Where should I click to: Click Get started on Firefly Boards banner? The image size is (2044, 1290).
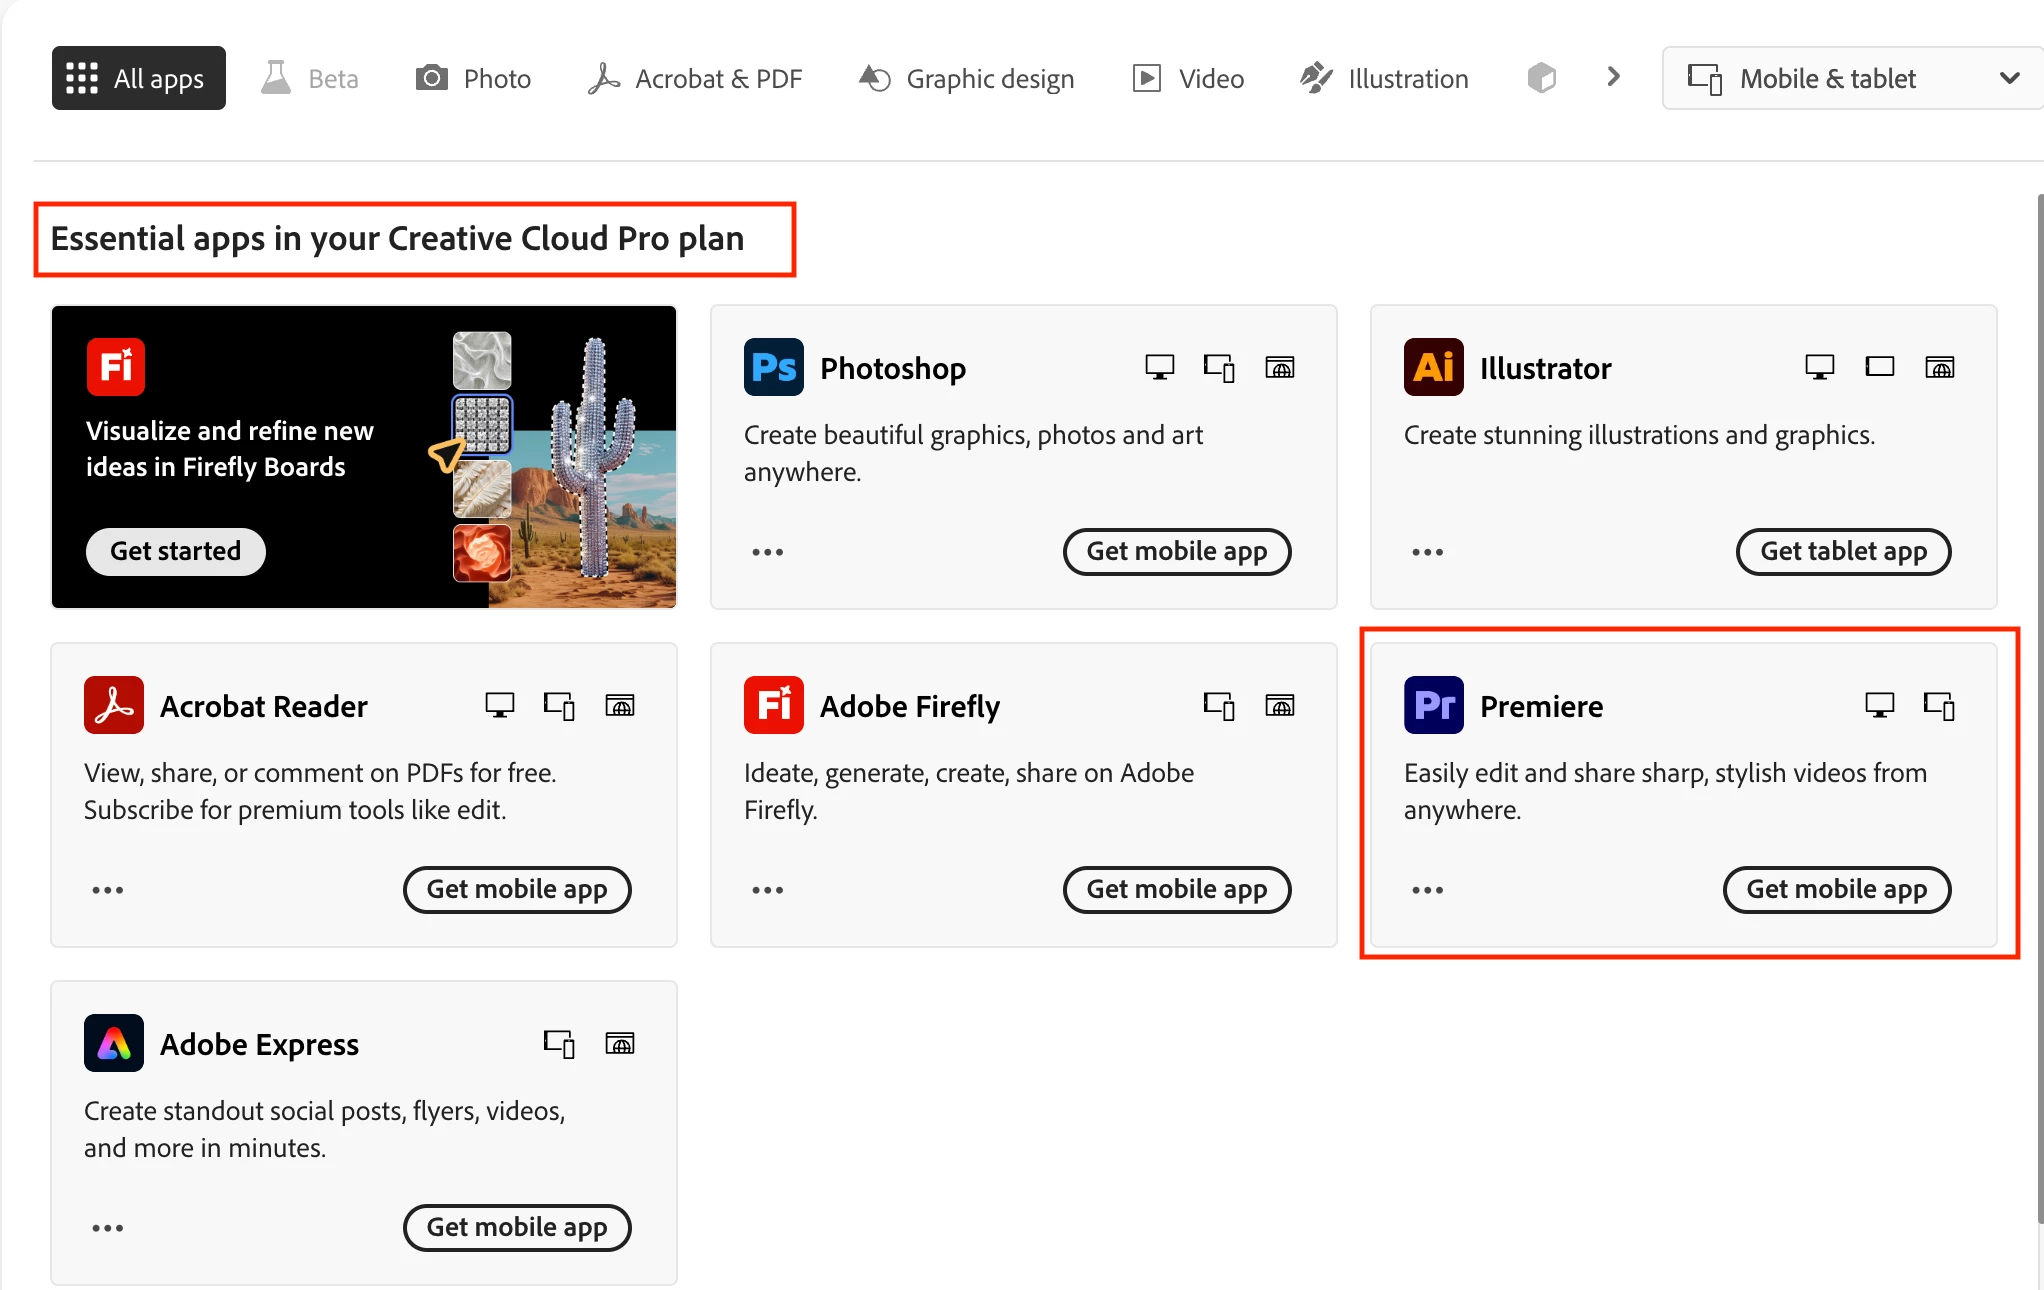(x=175, y=551)
